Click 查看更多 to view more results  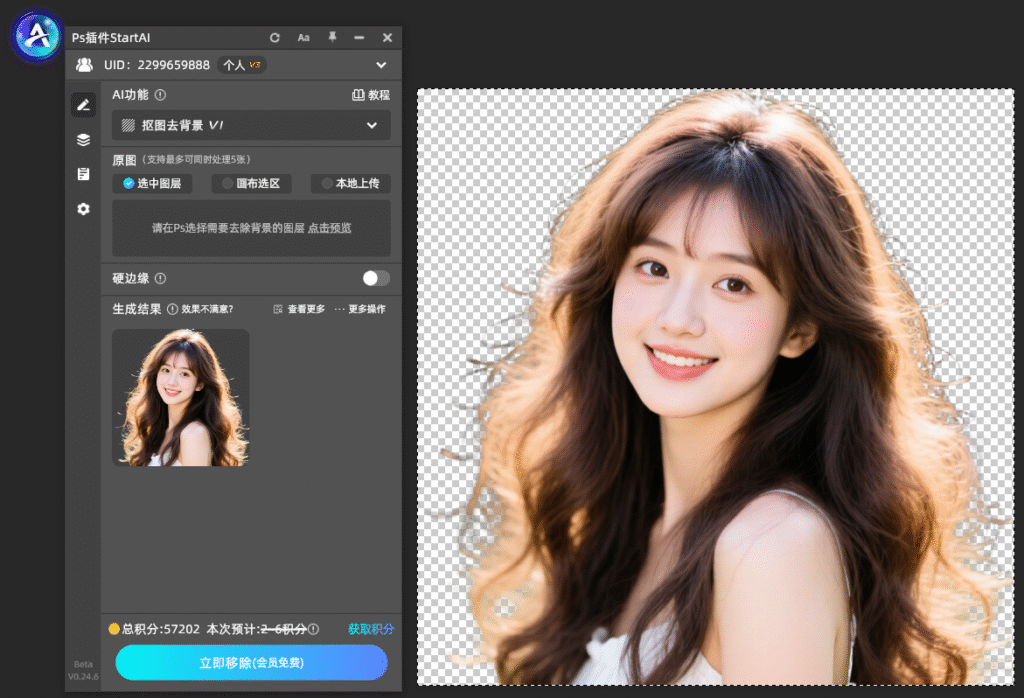click(299, 309)
